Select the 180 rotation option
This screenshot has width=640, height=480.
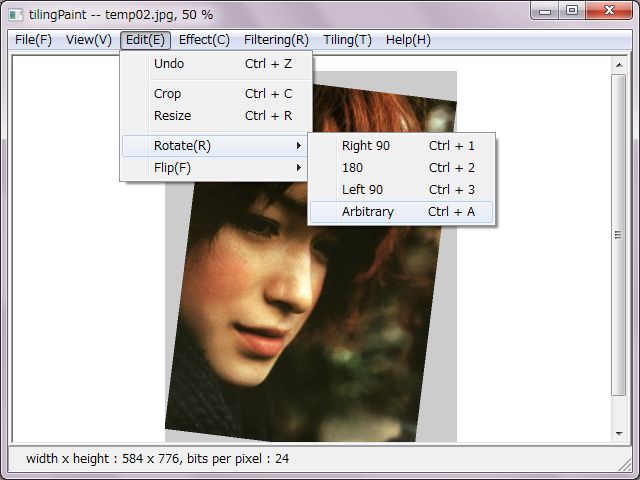click(402, 168)
